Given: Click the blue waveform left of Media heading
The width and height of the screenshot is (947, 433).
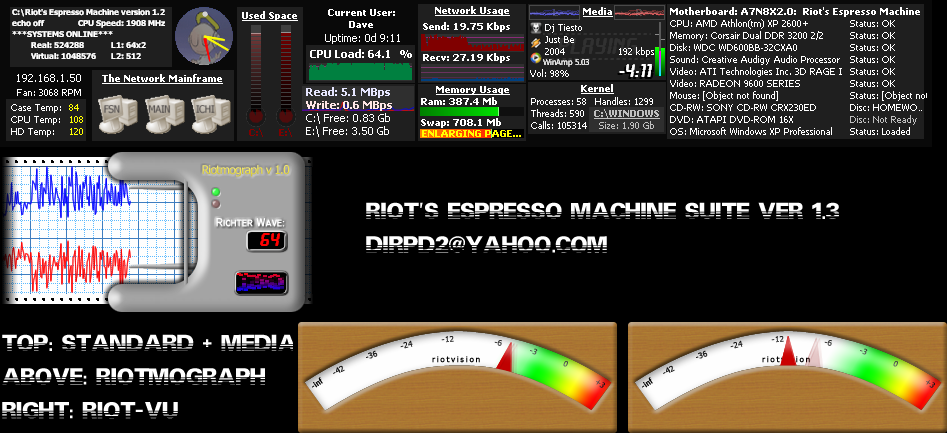Looking at the screenshot, I should click(554, 11).
